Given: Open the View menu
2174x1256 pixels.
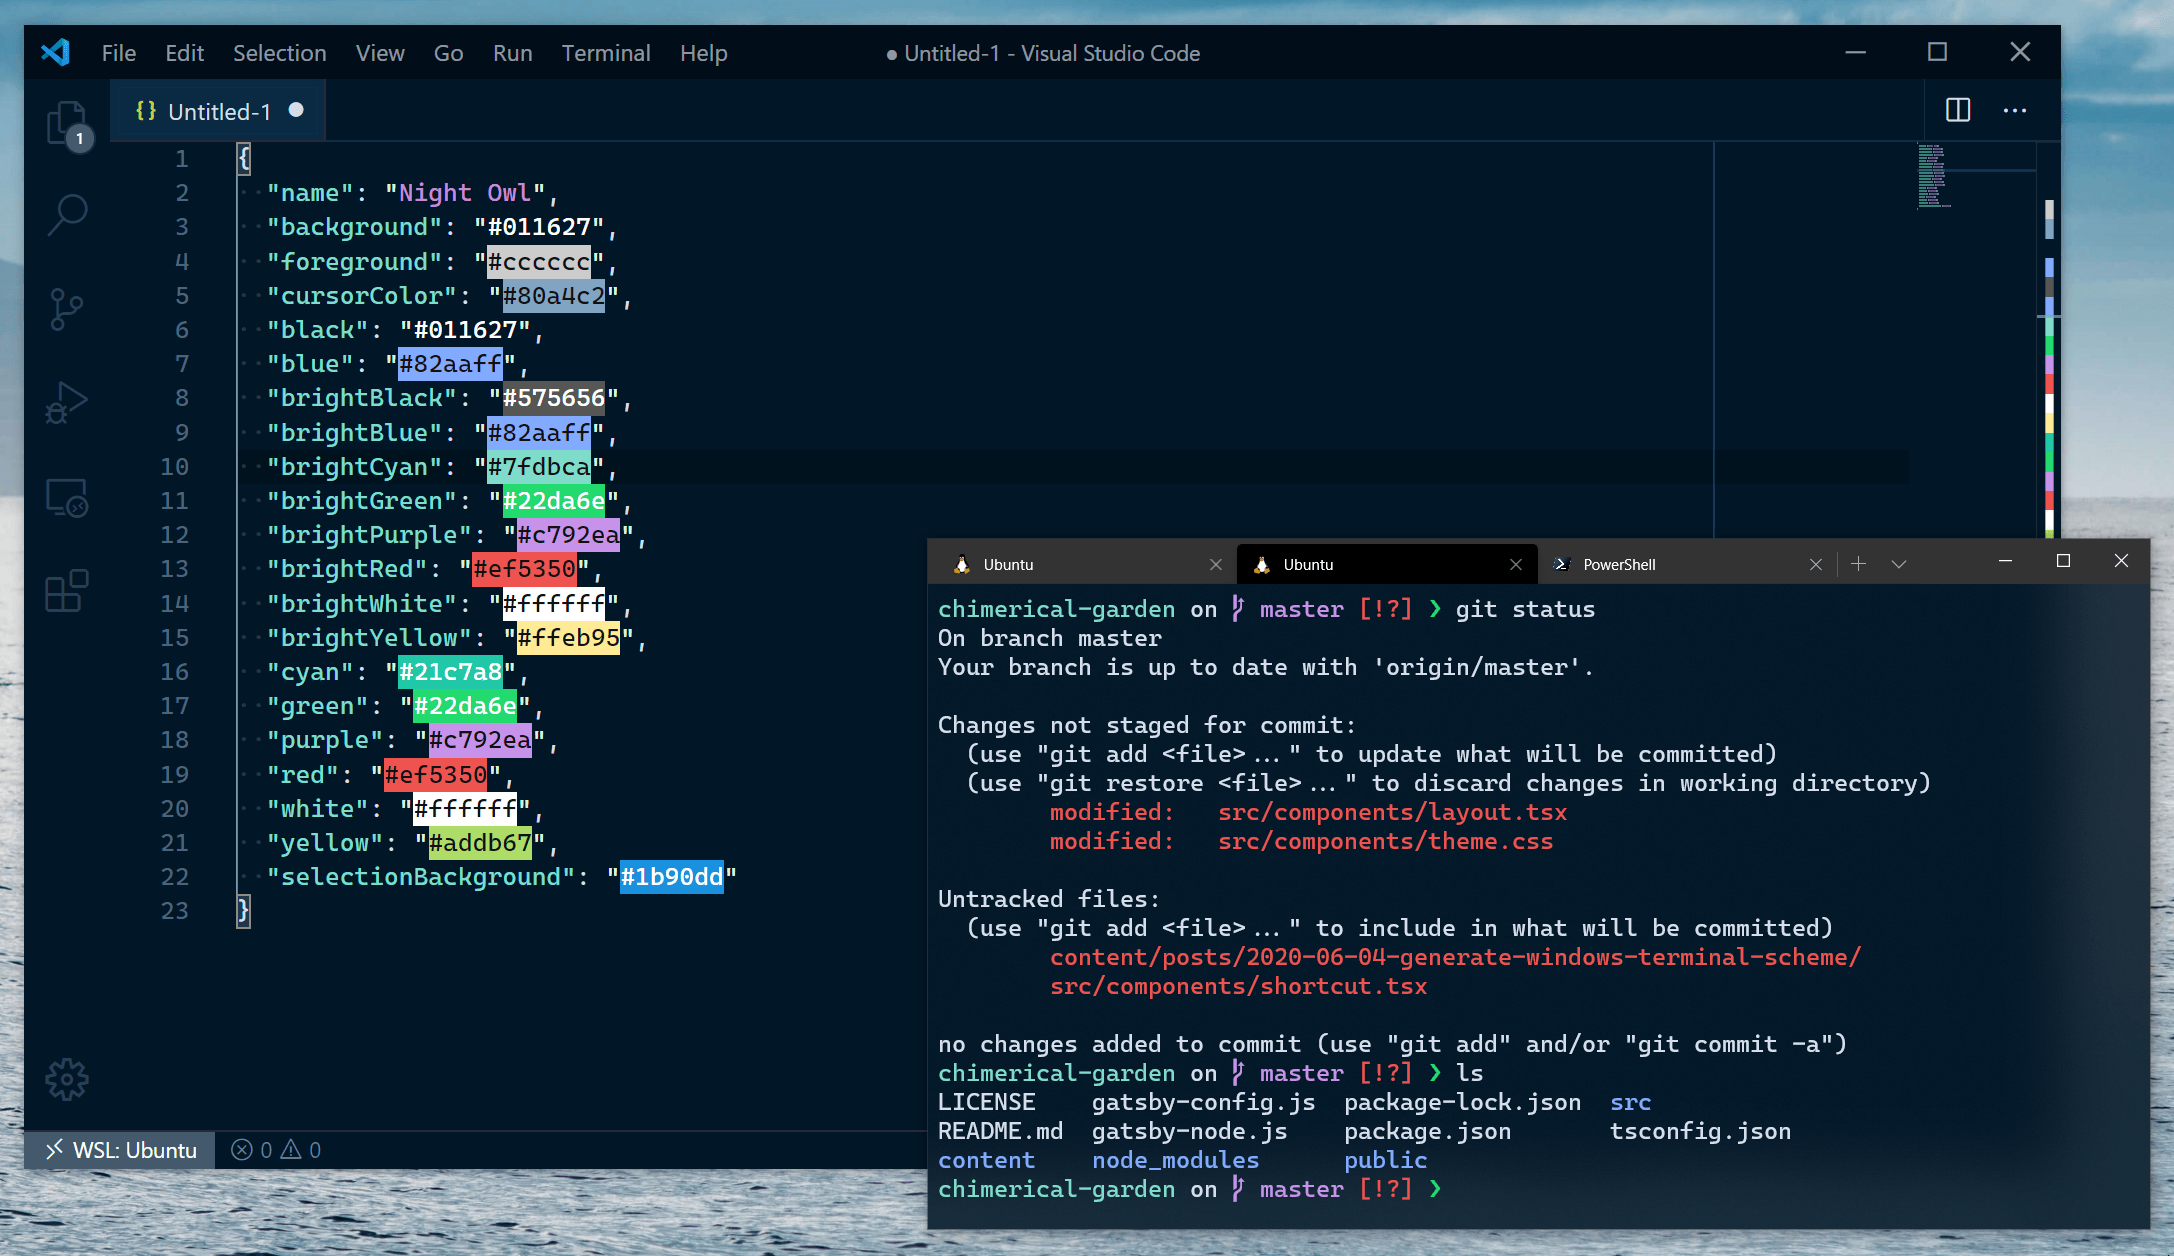Looking at the screenshot, I should click(380, 53).
